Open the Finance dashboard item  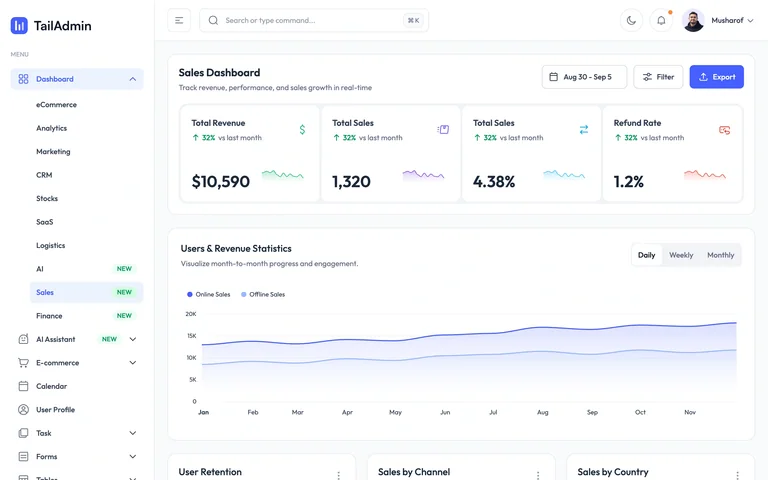pos(49,316)
